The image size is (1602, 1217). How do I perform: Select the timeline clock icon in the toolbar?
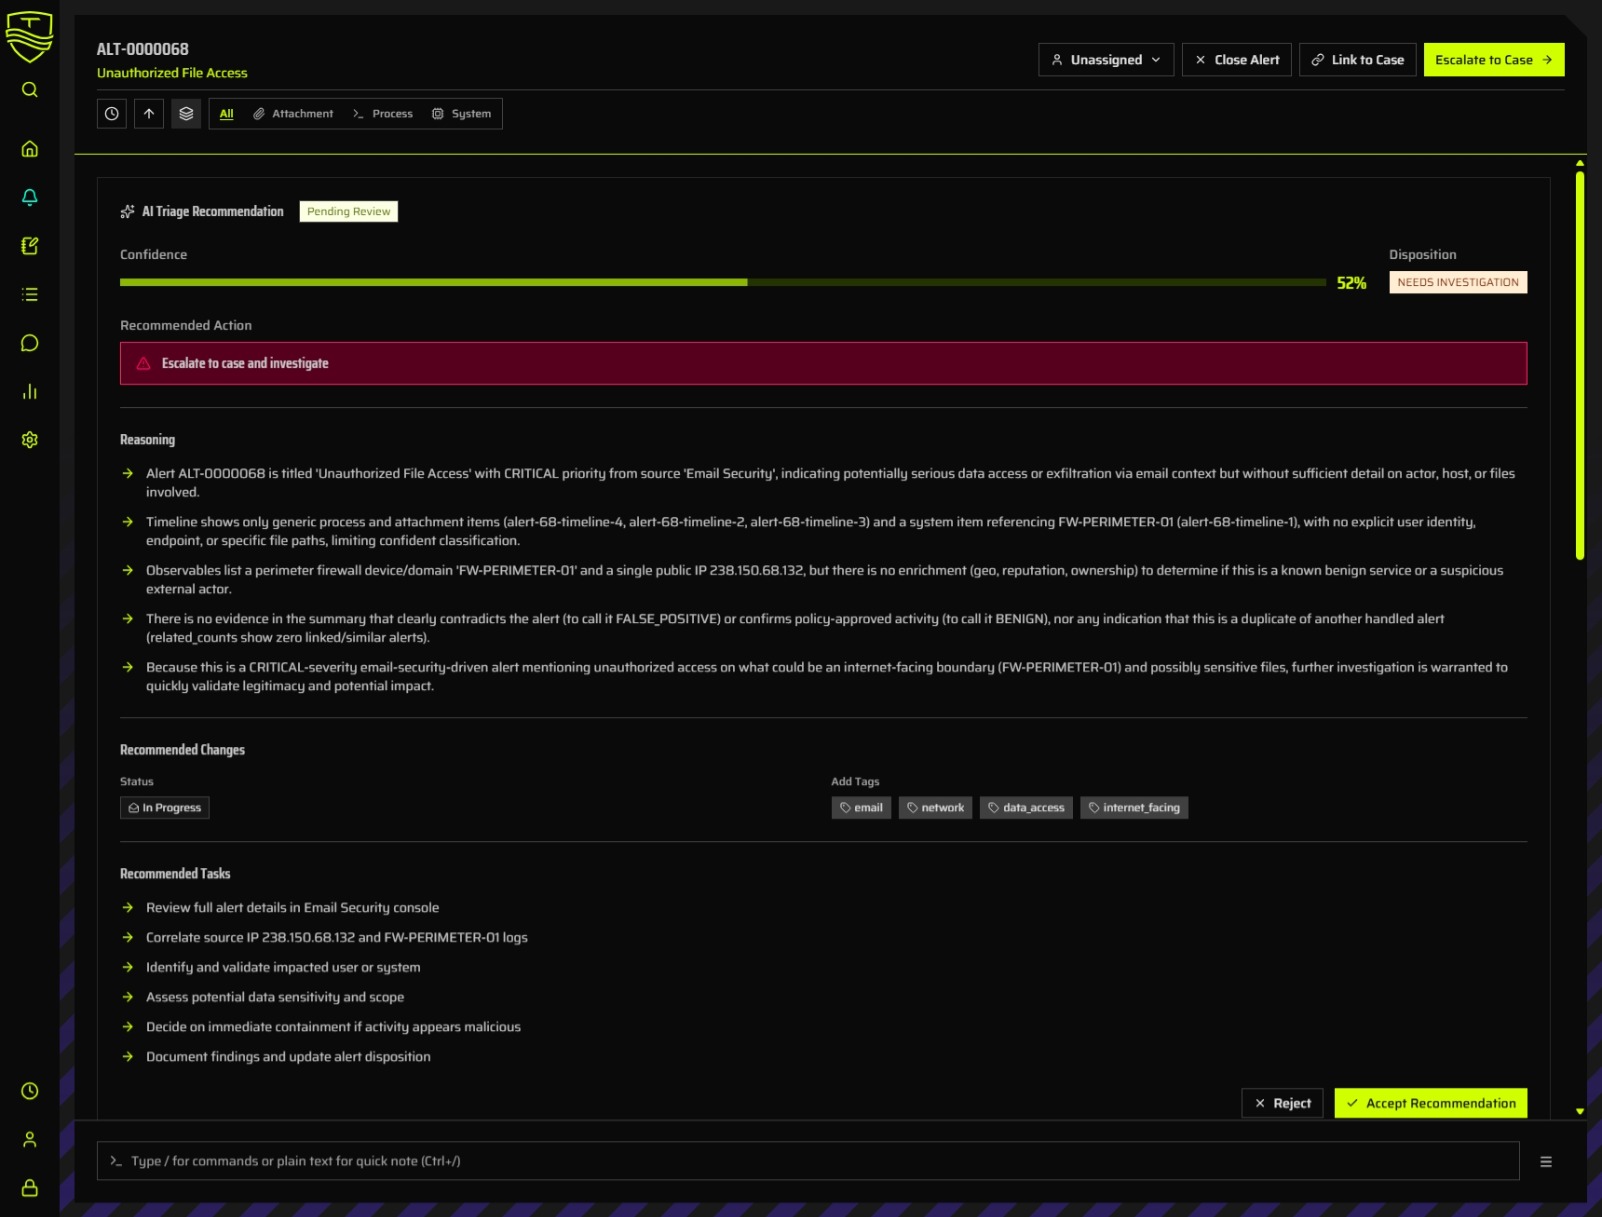[111, 113]
